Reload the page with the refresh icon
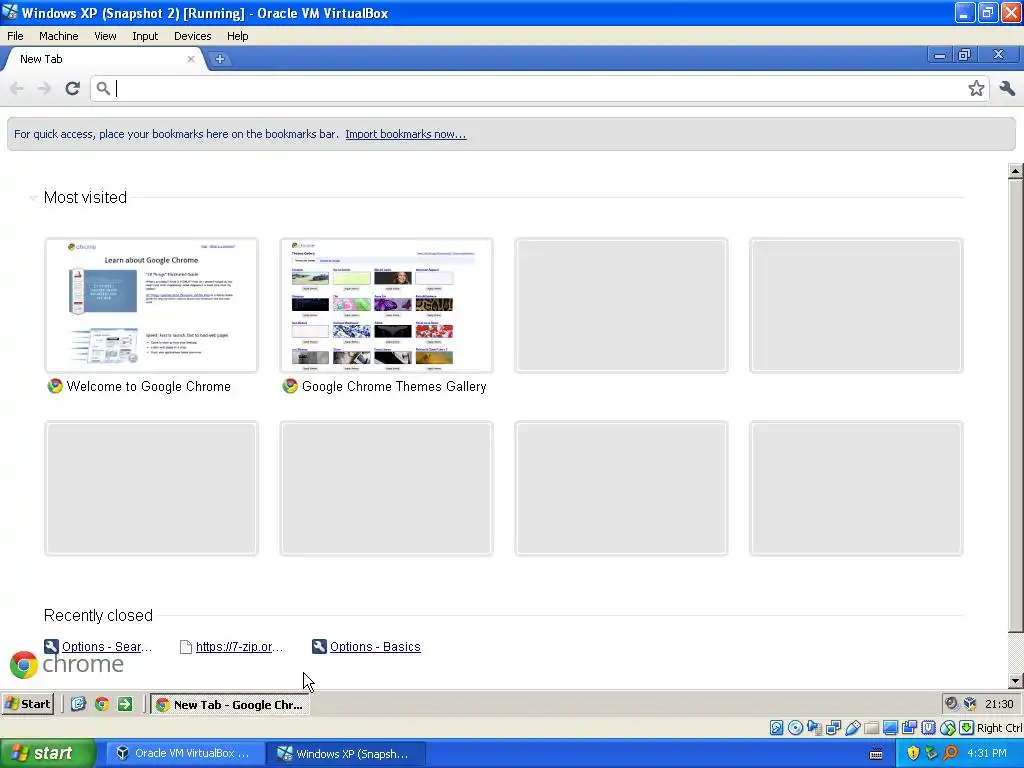 click(72, 88)
